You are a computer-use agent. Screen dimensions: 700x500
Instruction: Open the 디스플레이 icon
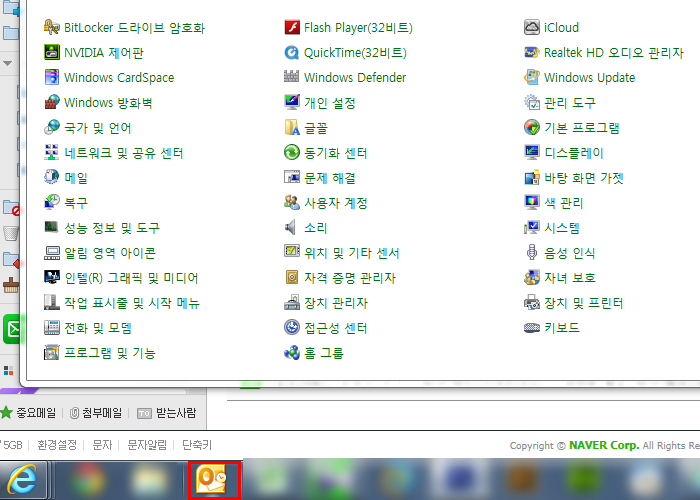(x=532, y=152)
